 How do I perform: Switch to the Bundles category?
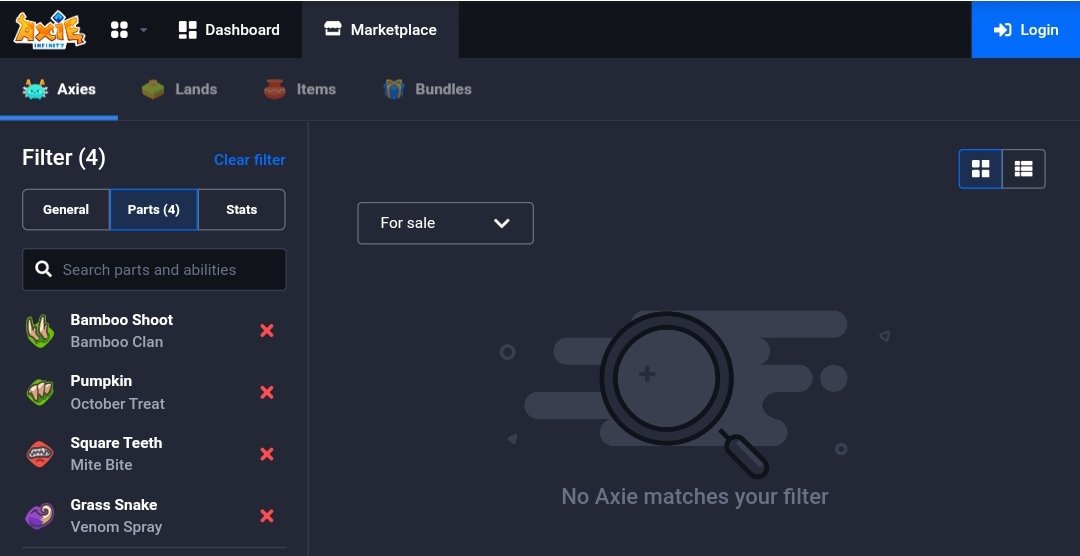[427, 90]
